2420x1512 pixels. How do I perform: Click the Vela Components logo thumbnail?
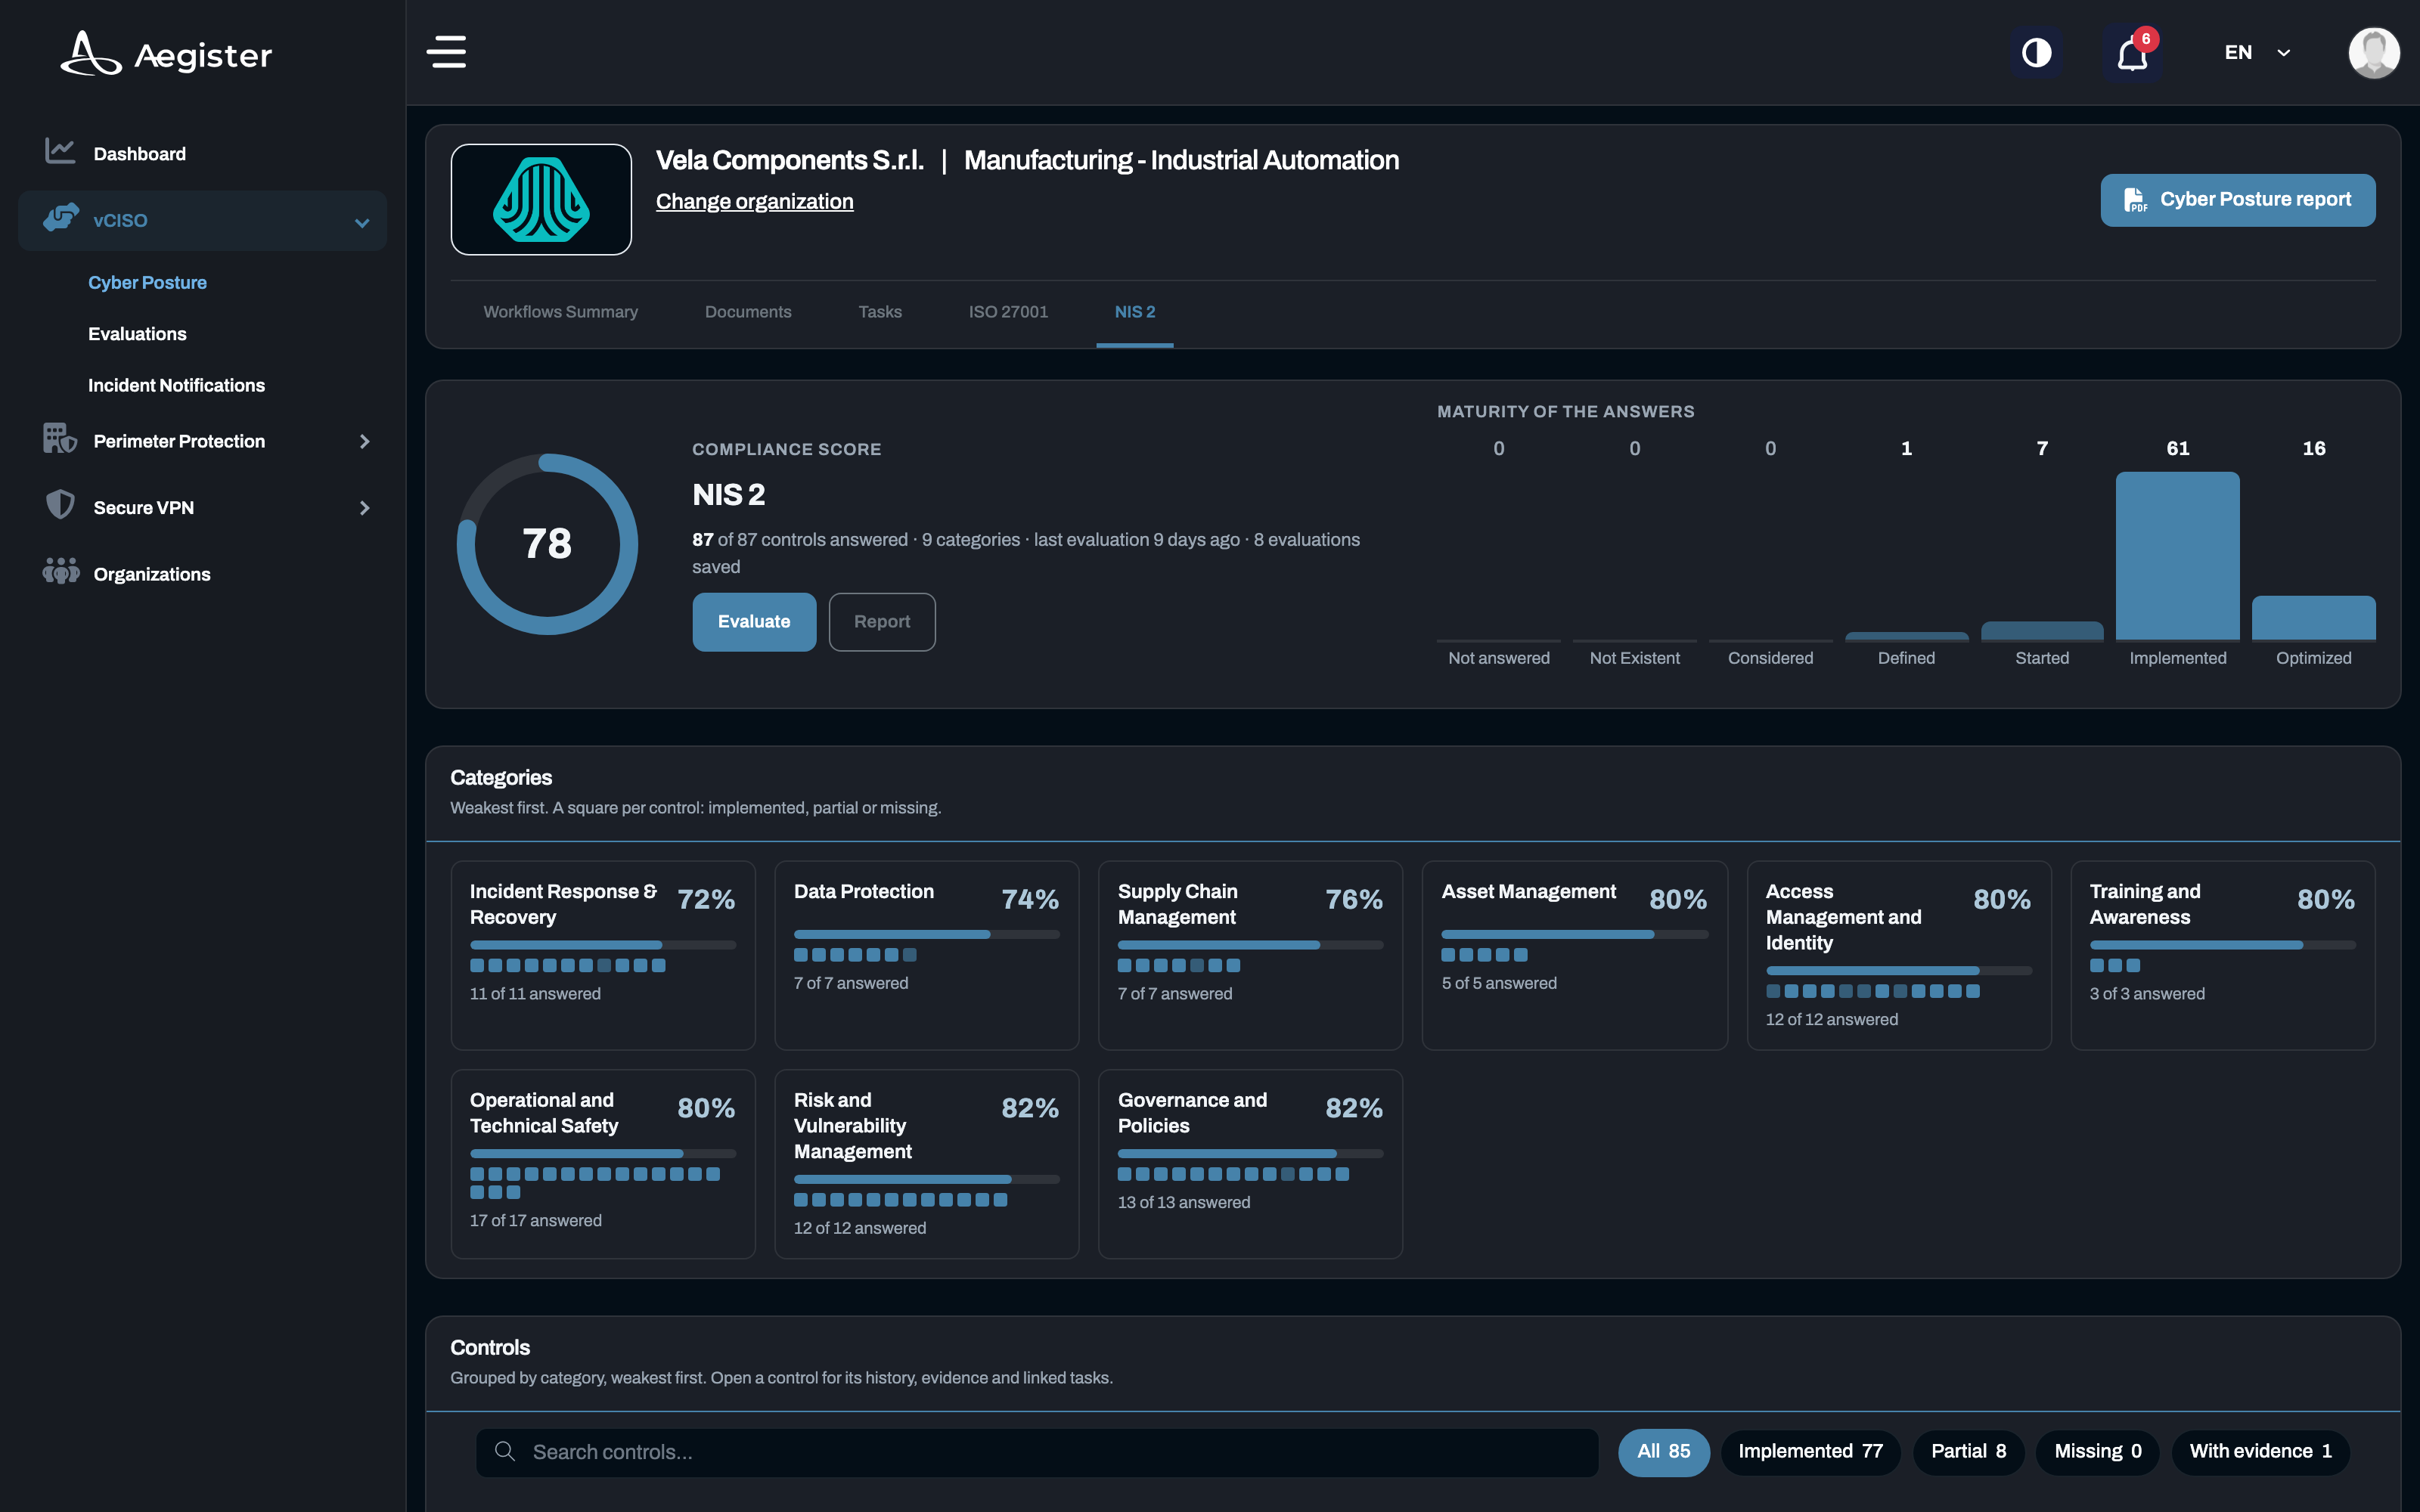pos(541,199)
